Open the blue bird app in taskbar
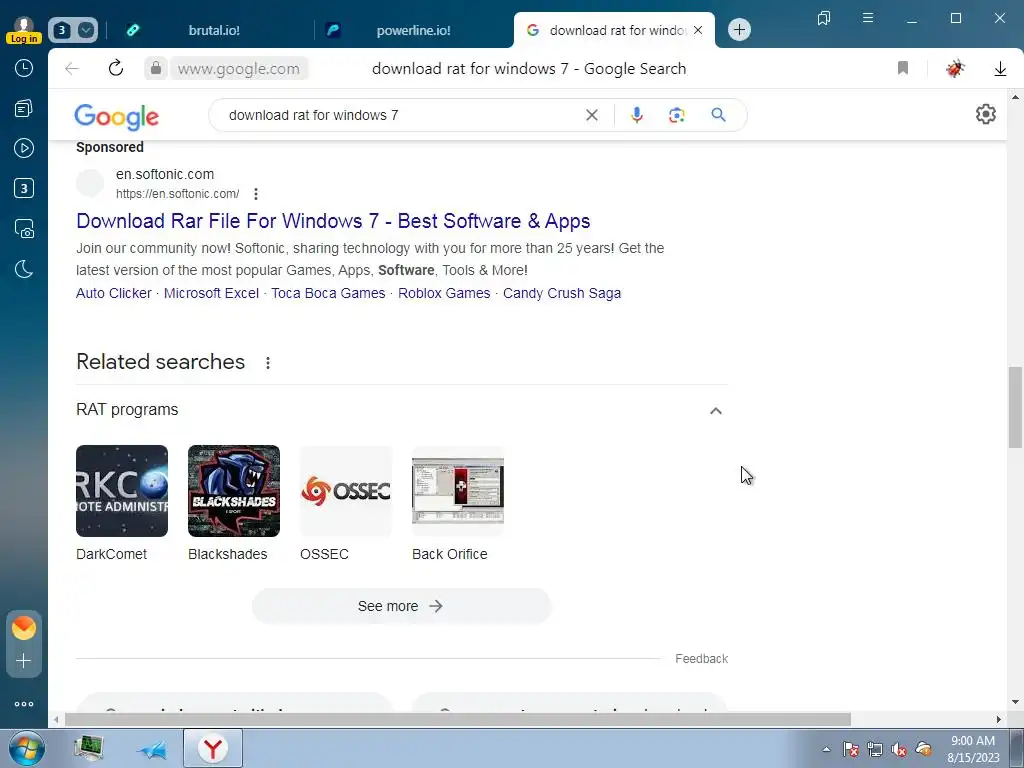This screenshot has height=768, width=1024. (152, 750)
